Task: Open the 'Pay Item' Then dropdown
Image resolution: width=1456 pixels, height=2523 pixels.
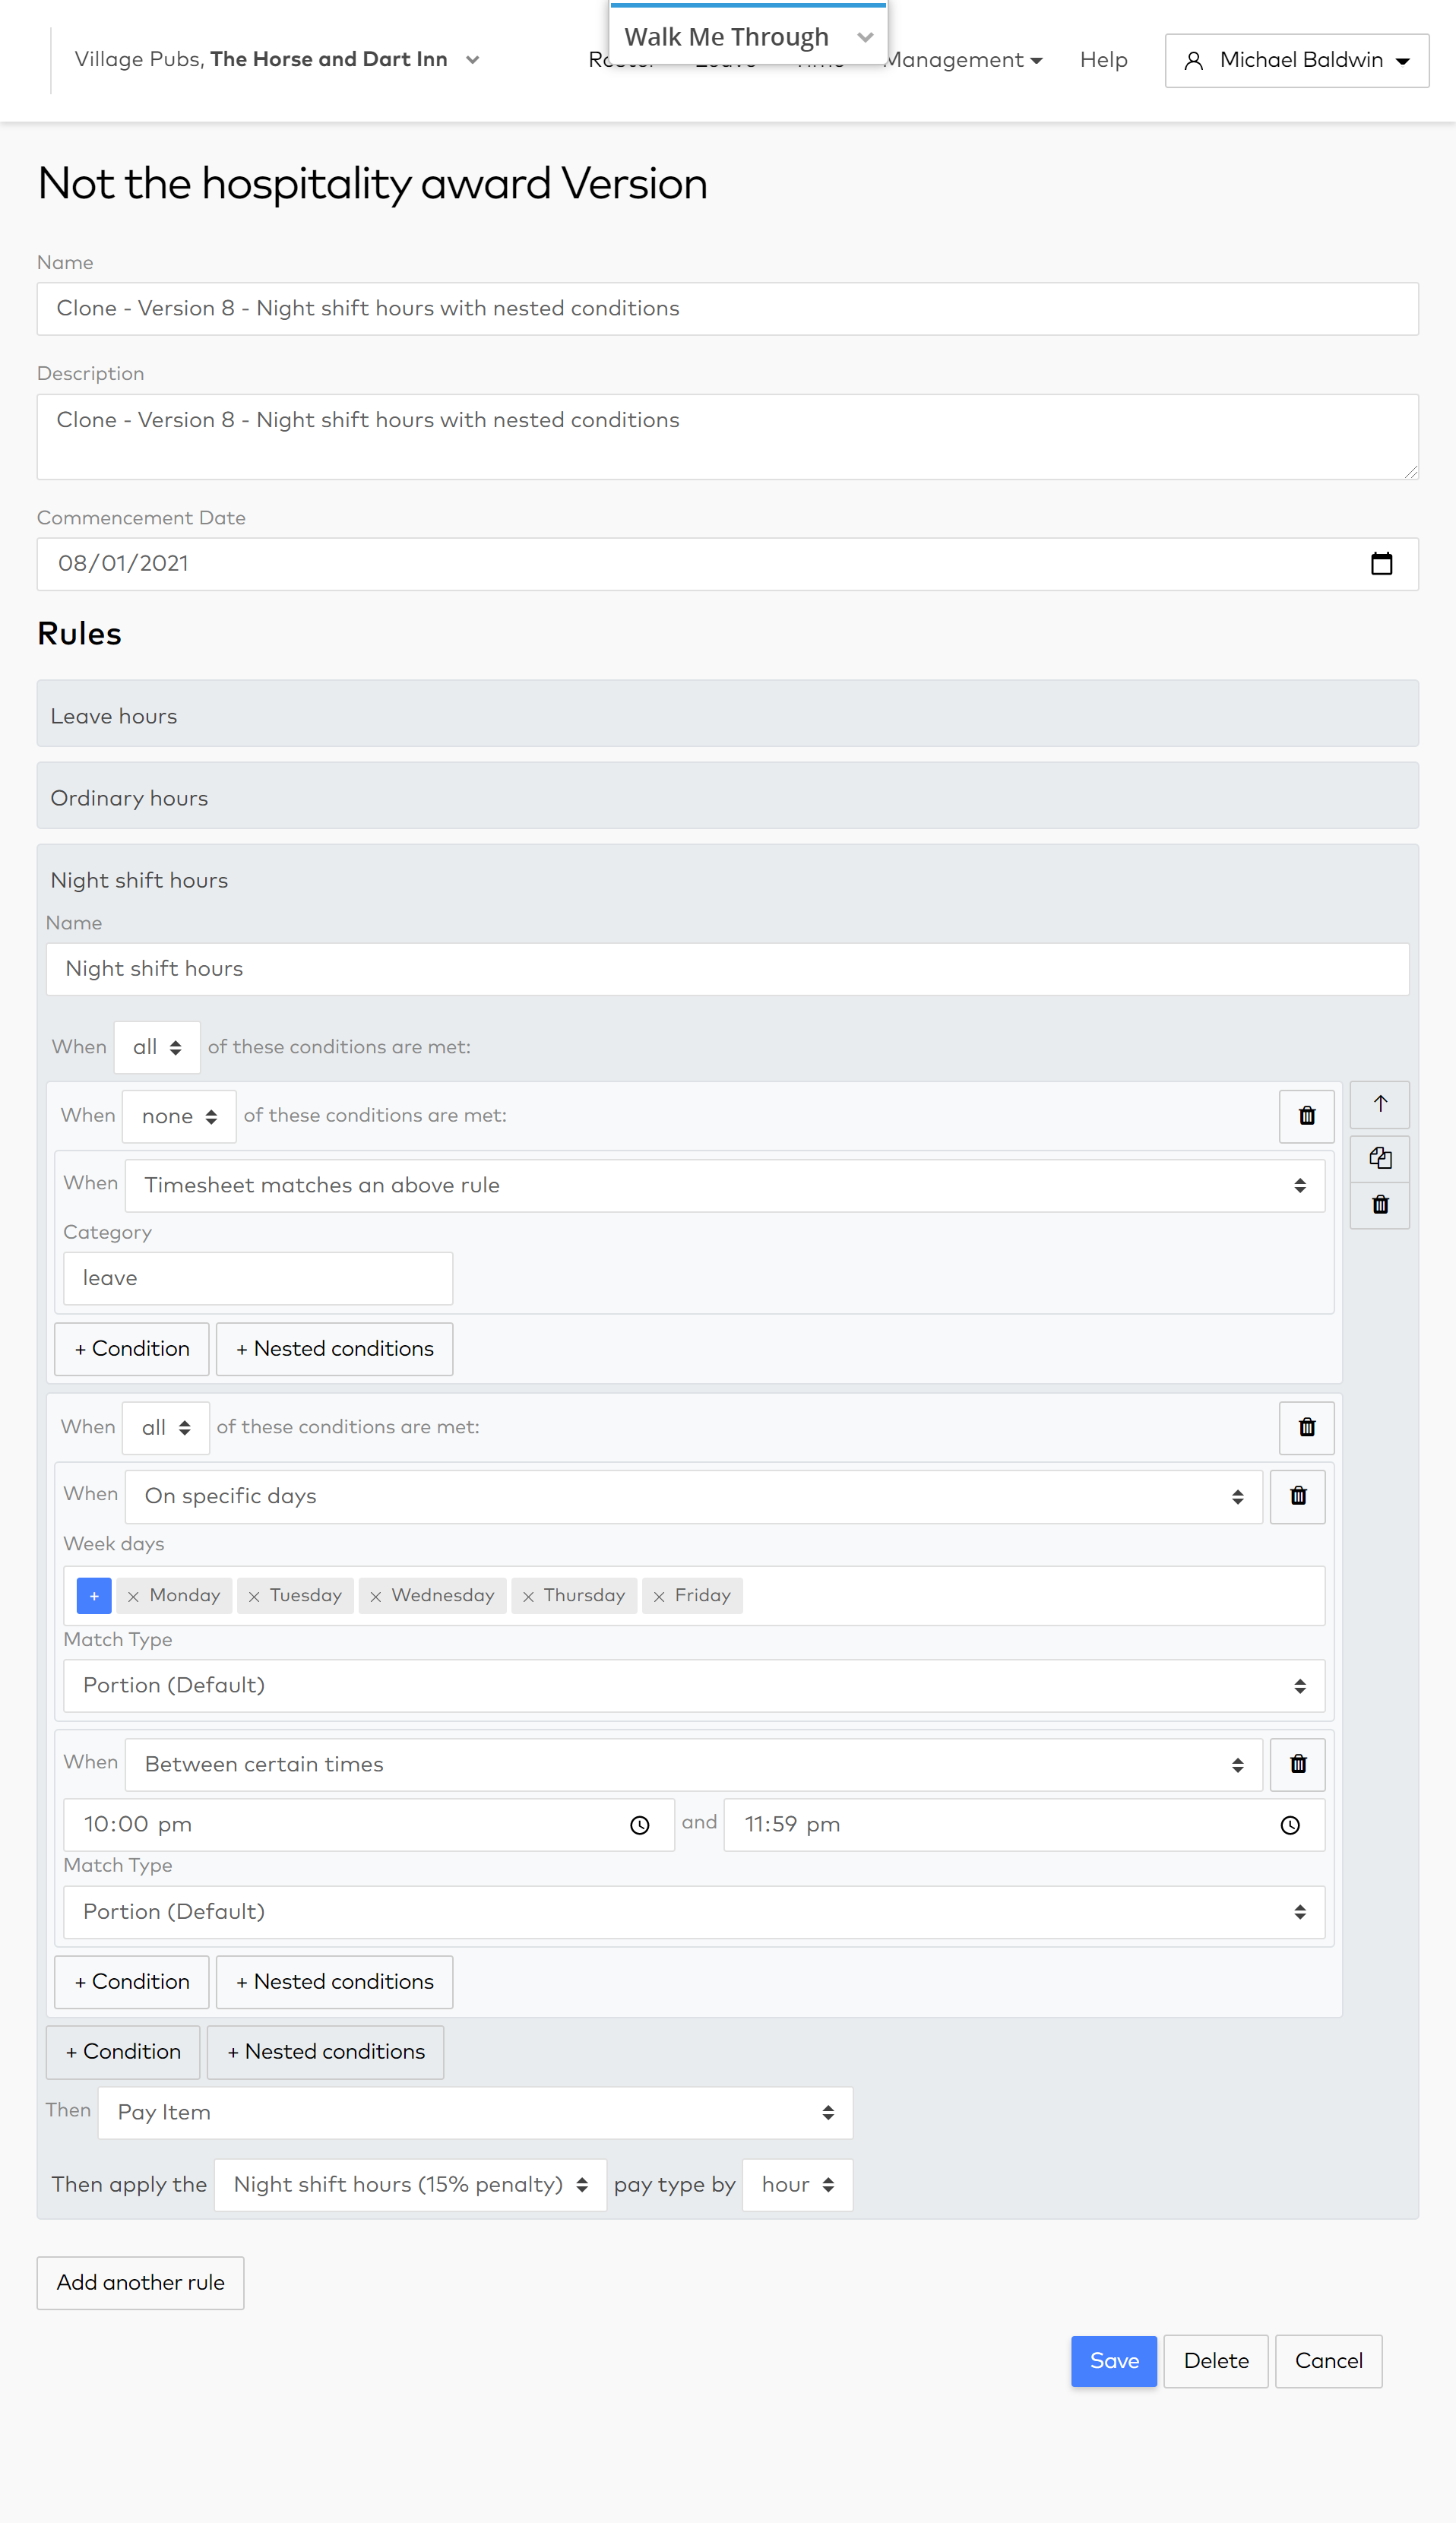Action: click(x=475, y=2113)
